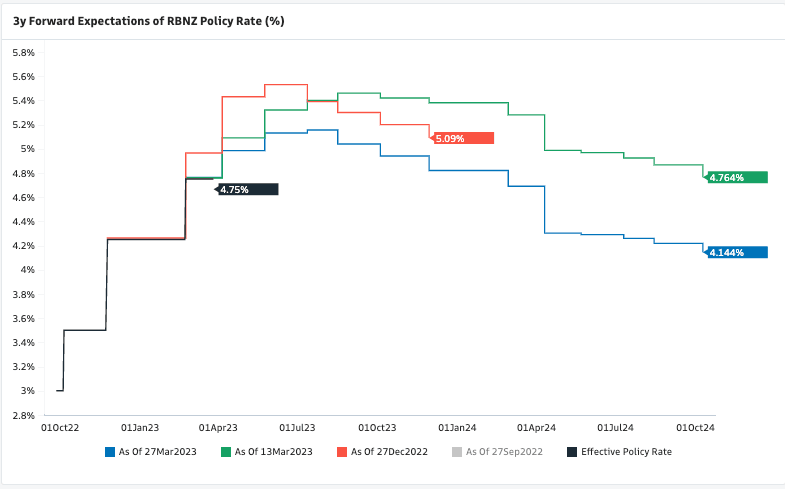The image size is (785, 489).
Task: Toggle the Effective Policy Rate legend label
Action: [626, 452]
